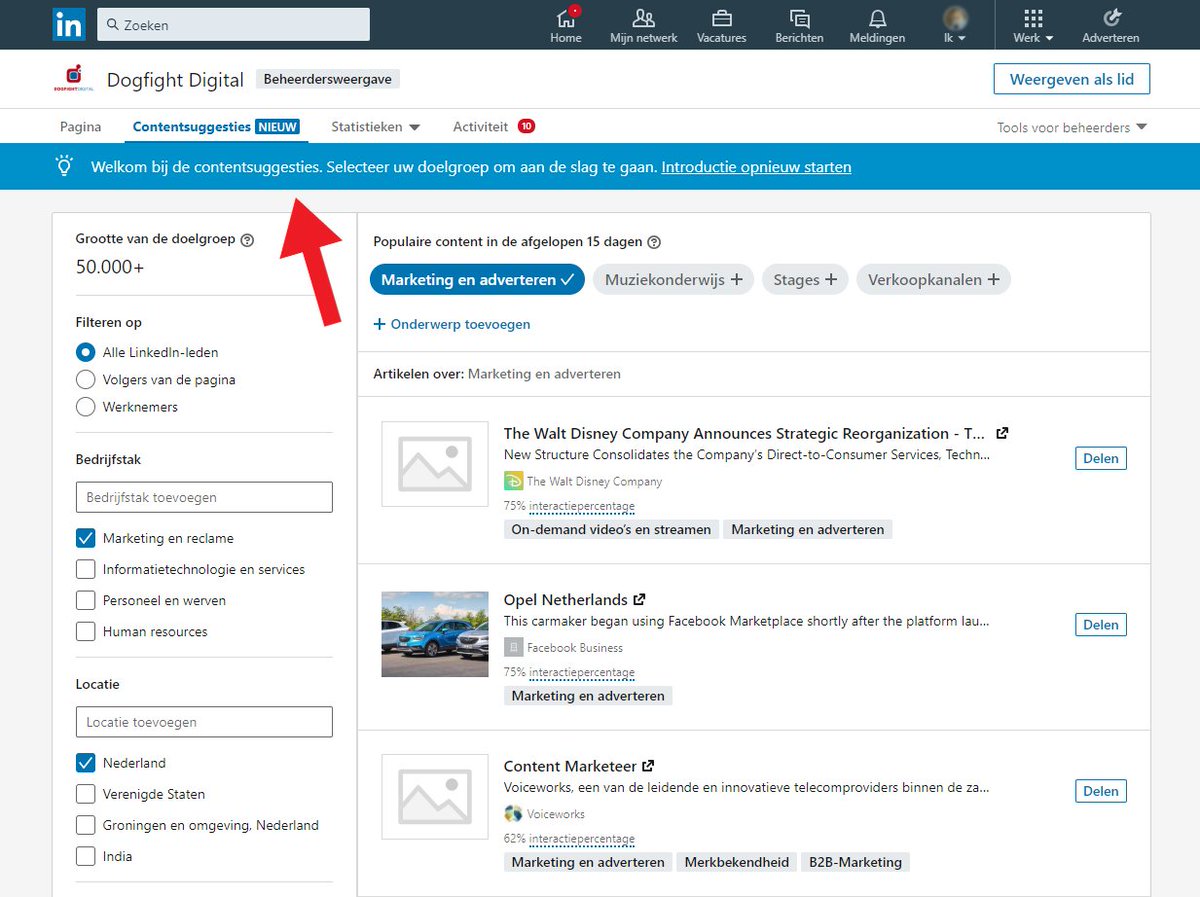
Task: Select Volgers van de pagina radio option
Action: click(x=86, y=380)
